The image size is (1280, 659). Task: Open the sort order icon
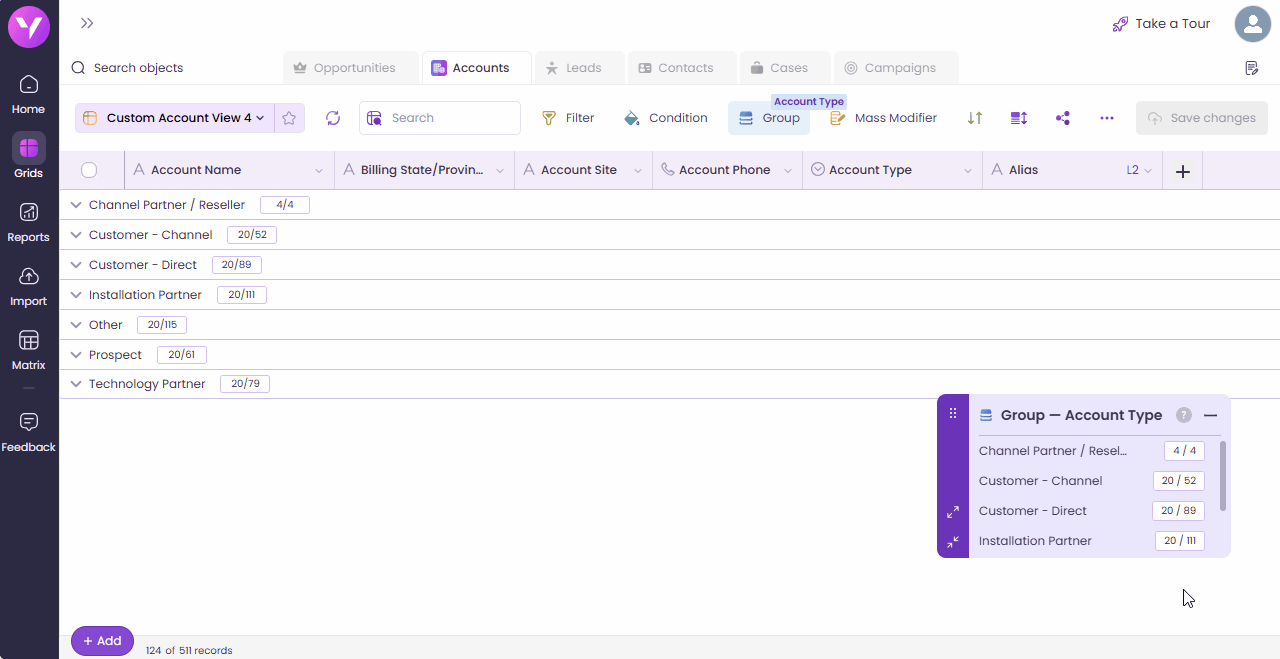[975, 118]
